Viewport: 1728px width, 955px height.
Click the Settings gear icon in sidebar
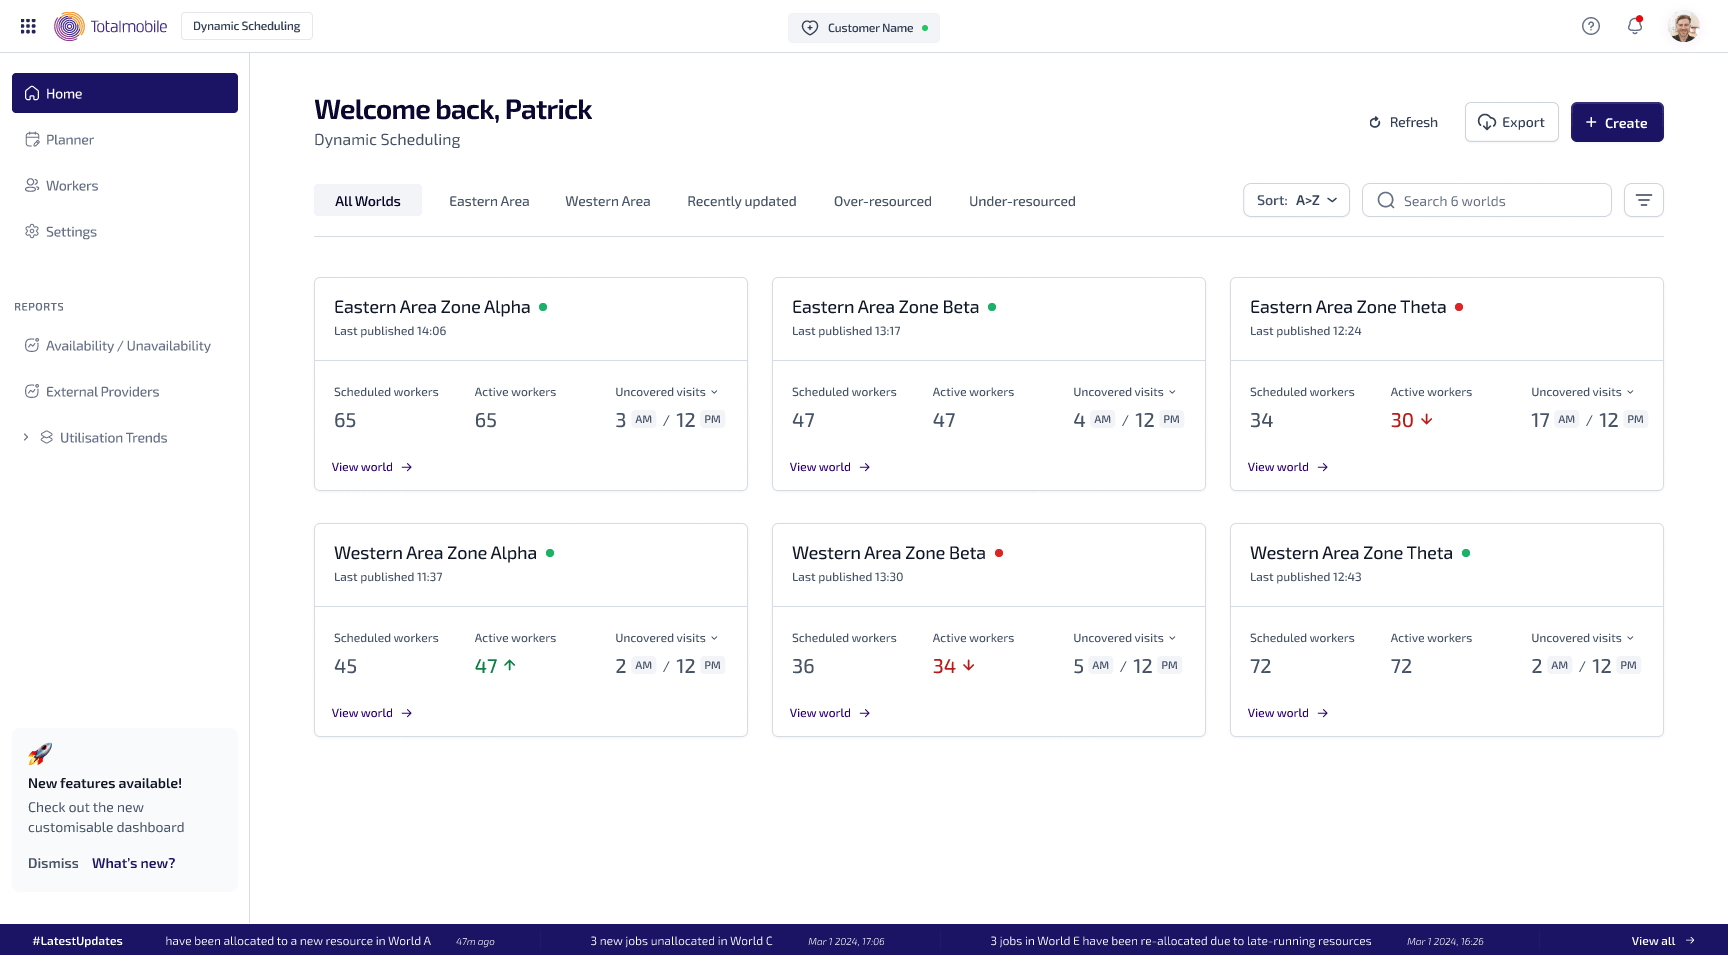click(x=32, y=232)
